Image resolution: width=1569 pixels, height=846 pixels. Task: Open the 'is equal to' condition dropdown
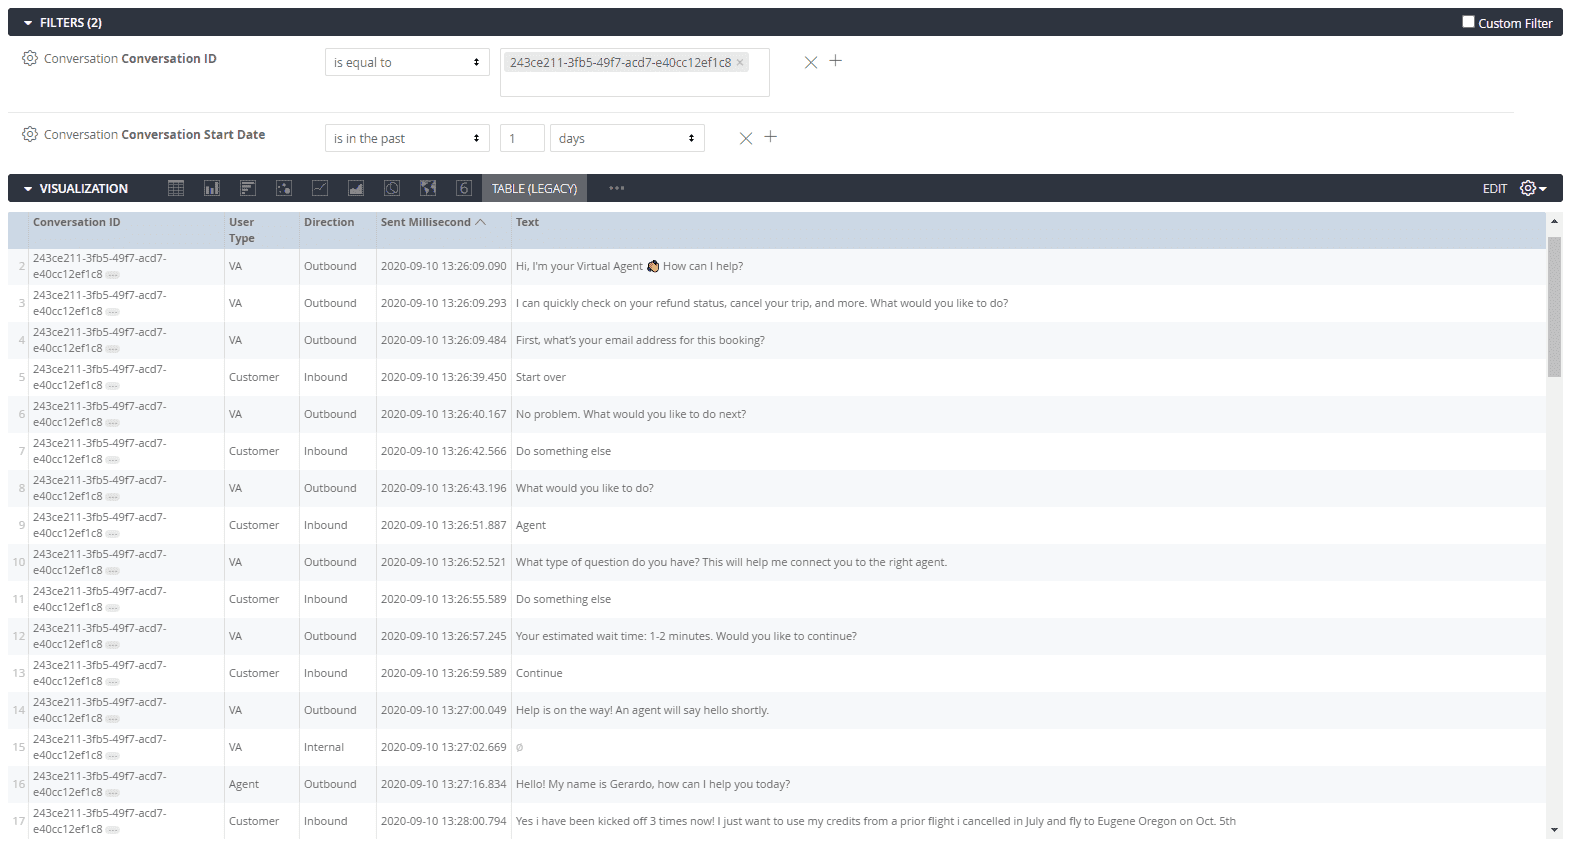pyautogui.click(x=407, y=62)
